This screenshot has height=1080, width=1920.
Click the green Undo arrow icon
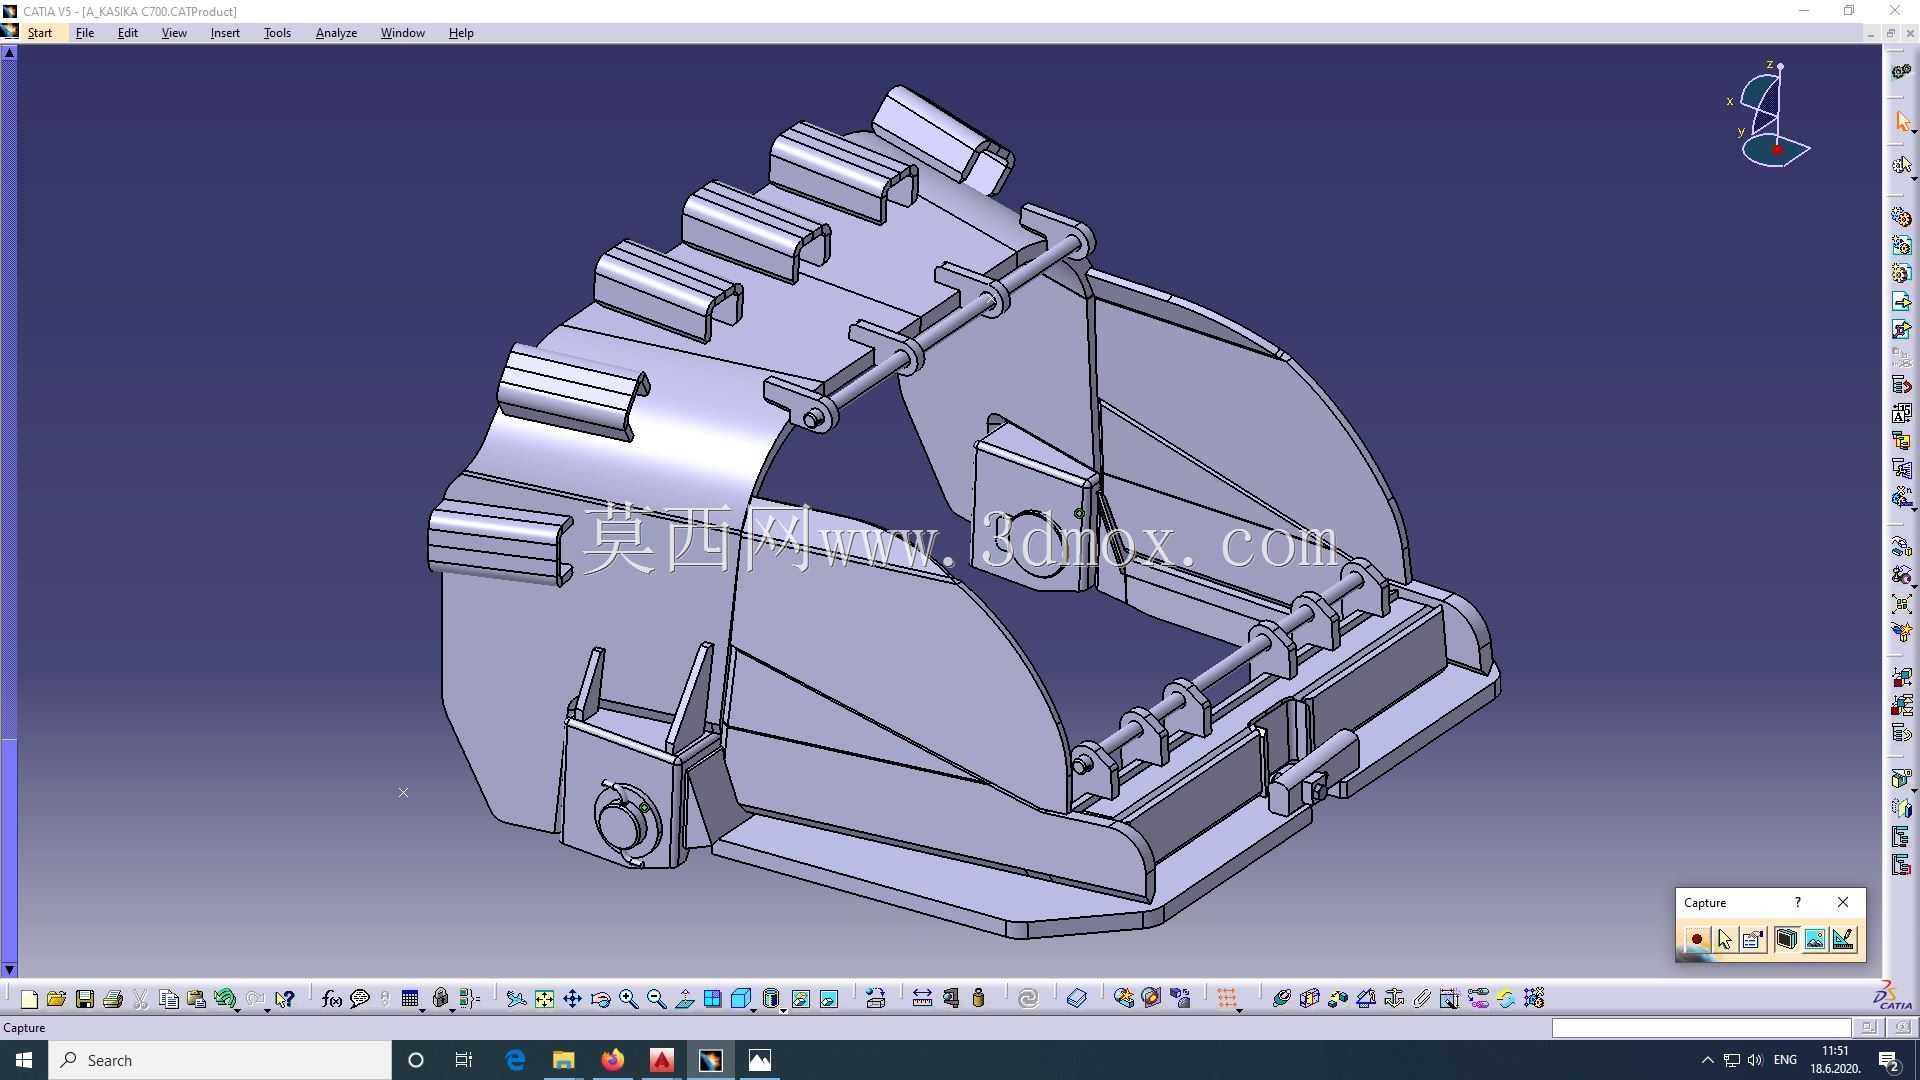pyautogui.click(x=224, y=998)
